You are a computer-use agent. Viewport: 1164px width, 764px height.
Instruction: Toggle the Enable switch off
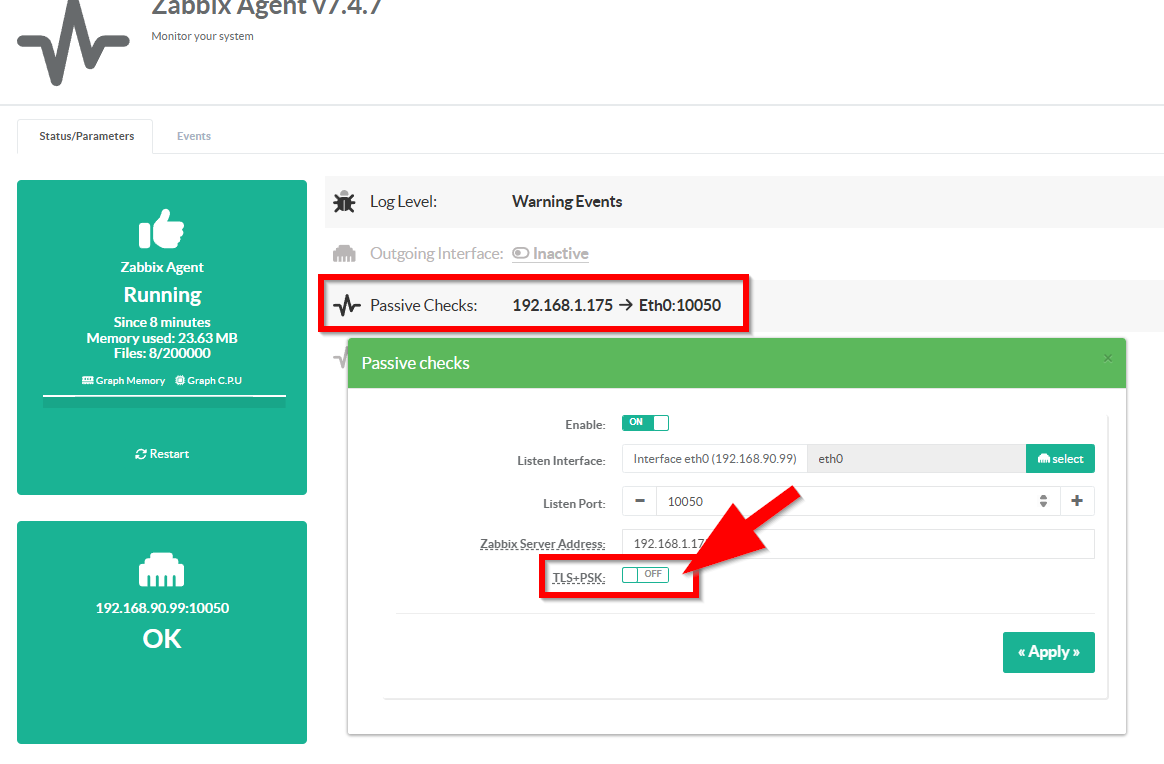pyautogui.click(x=645, y=423)
